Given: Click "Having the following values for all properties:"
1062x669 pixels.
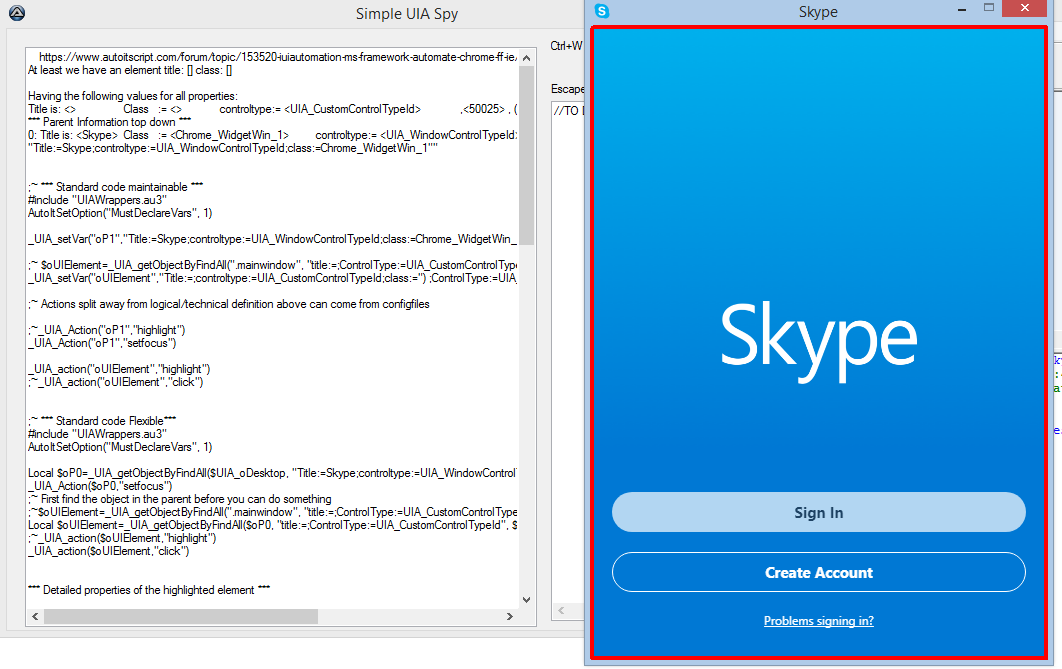Looking at the screenshot, I should (x=133, y=96).
